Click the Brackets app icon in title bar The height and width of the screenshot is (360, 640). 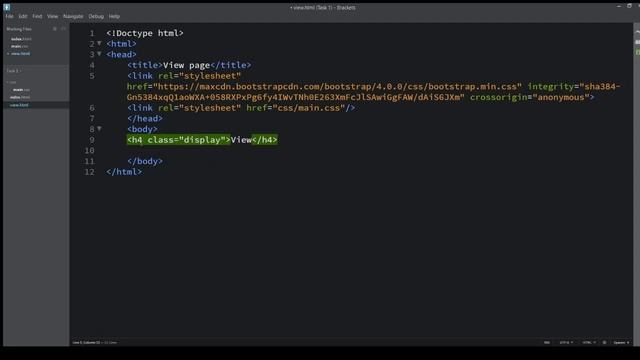(7, 7)
